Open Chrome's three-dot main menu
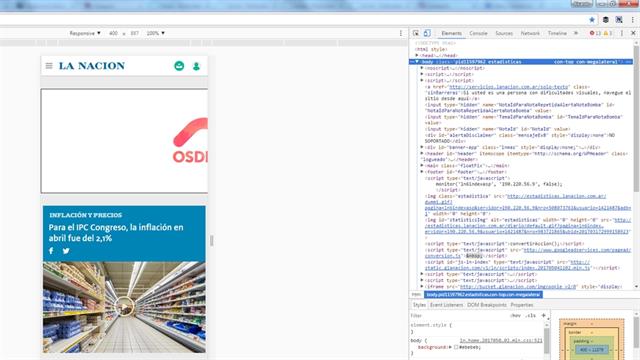640x360 pixels. (x=633, y=20)
